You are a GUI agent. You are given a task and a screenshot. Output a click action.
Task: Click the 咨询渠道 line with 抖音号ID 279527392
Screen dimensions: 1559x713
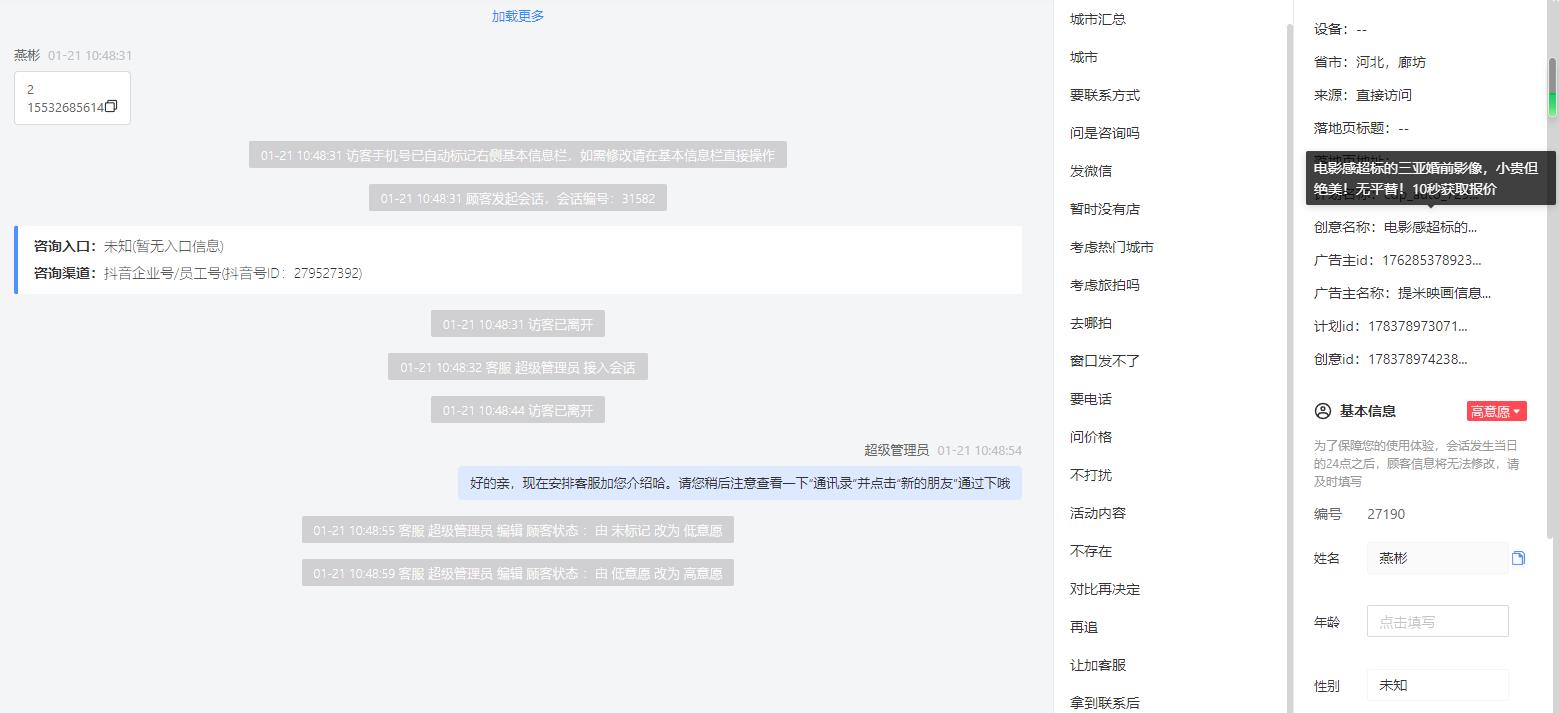tap(198, 273)
